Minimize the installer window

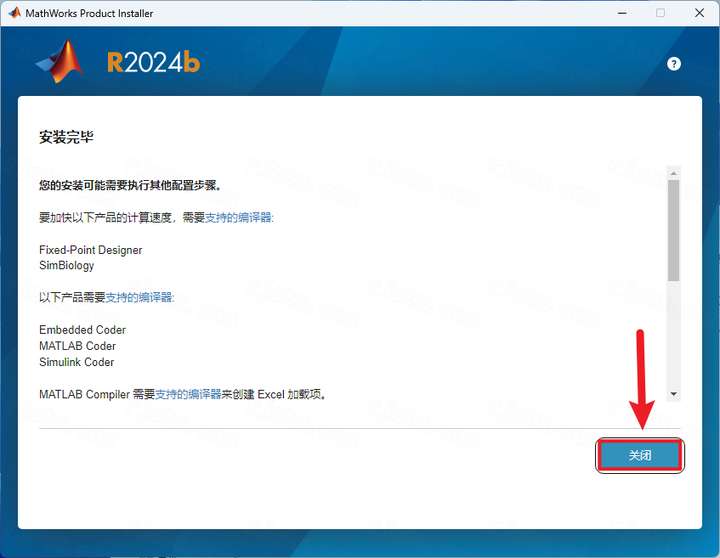pyautogui.click(x=622, y=13)
